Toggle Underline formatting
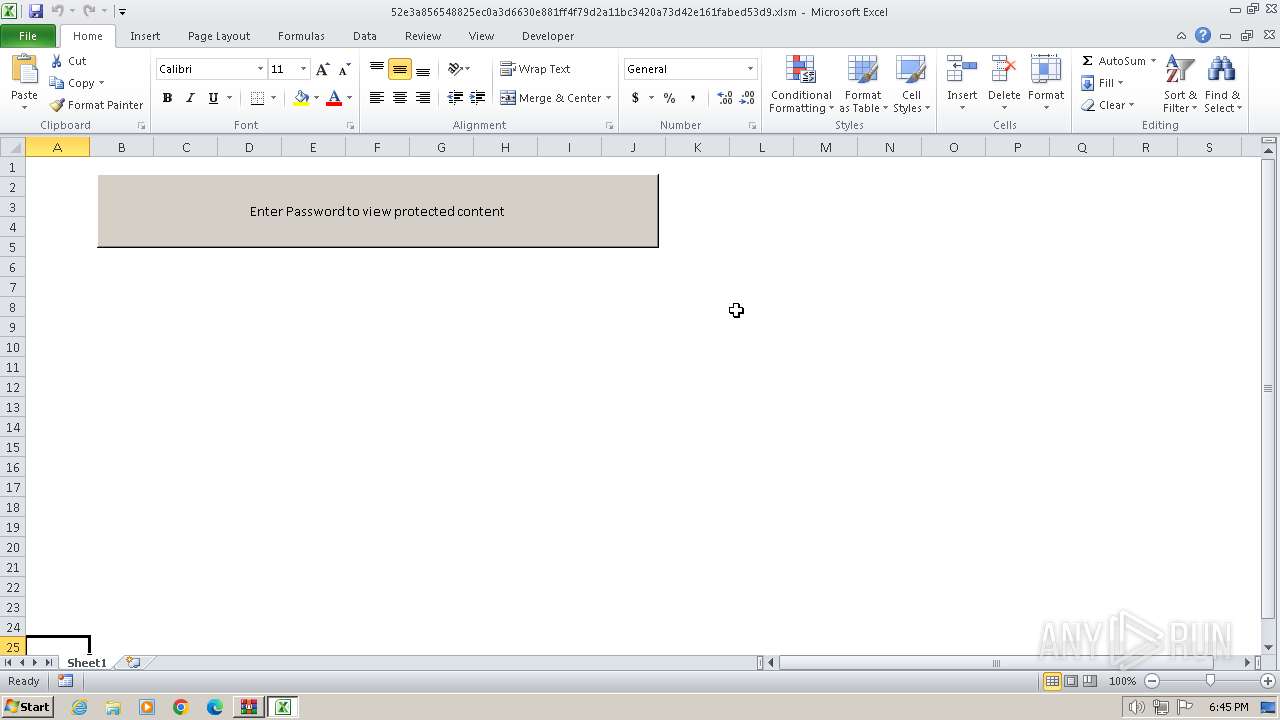1280x720 pixels. [213, 98]
